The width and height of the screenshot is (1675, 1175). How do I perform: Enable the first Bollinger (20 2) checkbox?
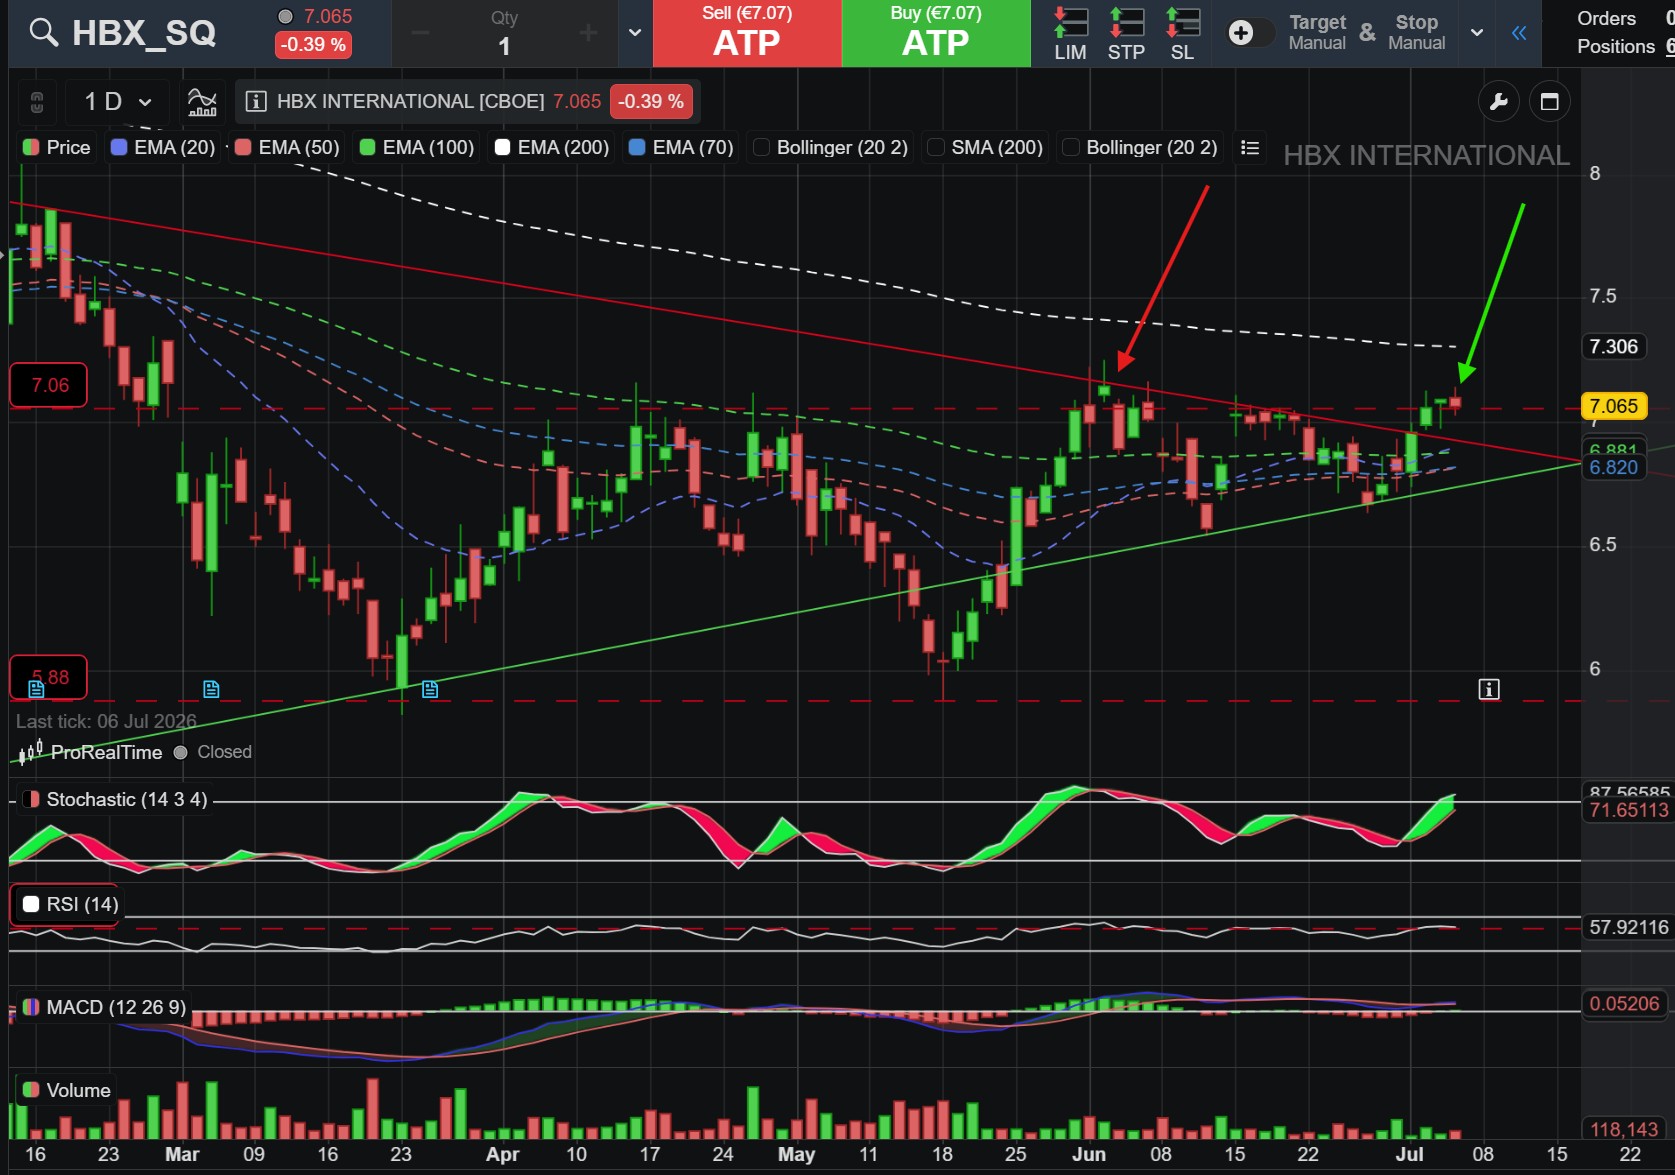point(761,147)
